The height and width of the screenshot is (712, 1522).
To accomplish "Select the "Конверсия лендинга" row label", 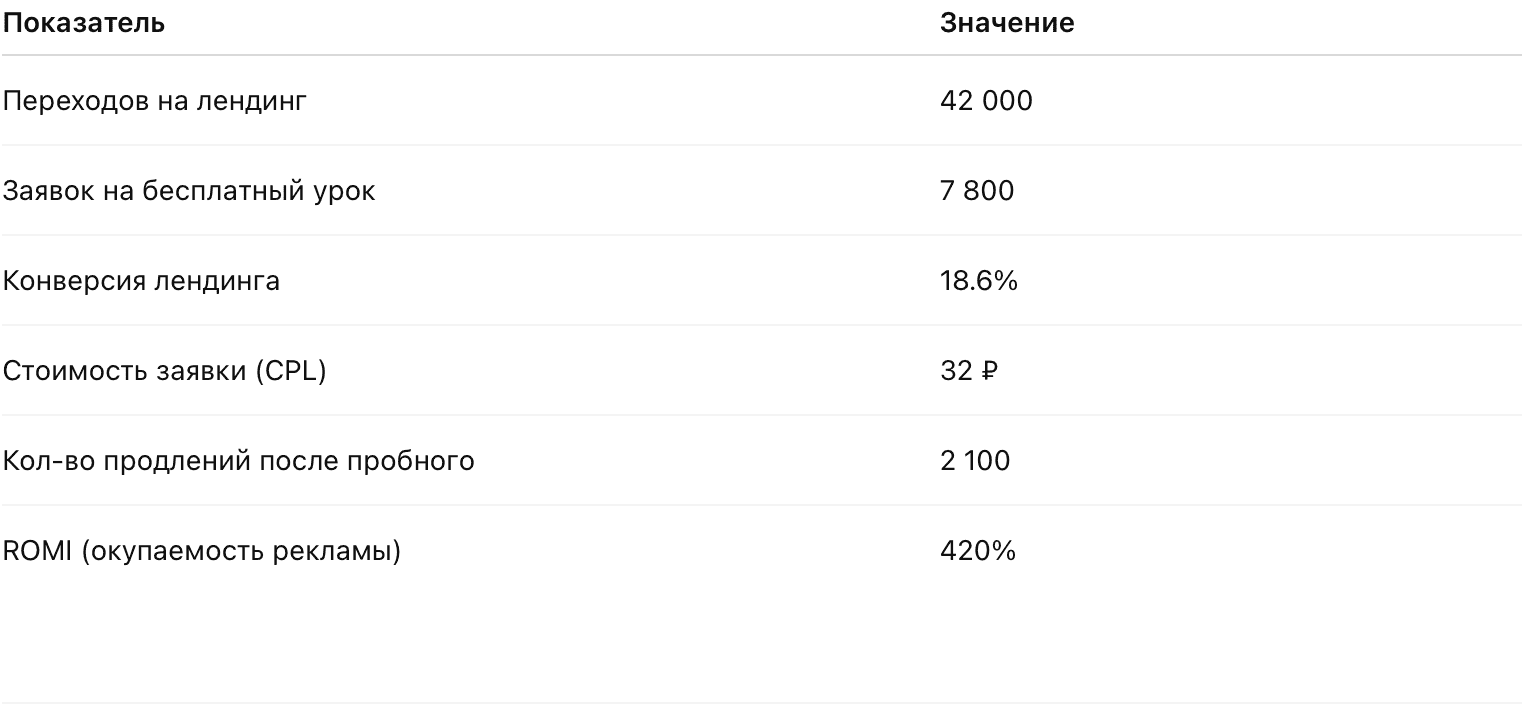I will tap(141, 281).
